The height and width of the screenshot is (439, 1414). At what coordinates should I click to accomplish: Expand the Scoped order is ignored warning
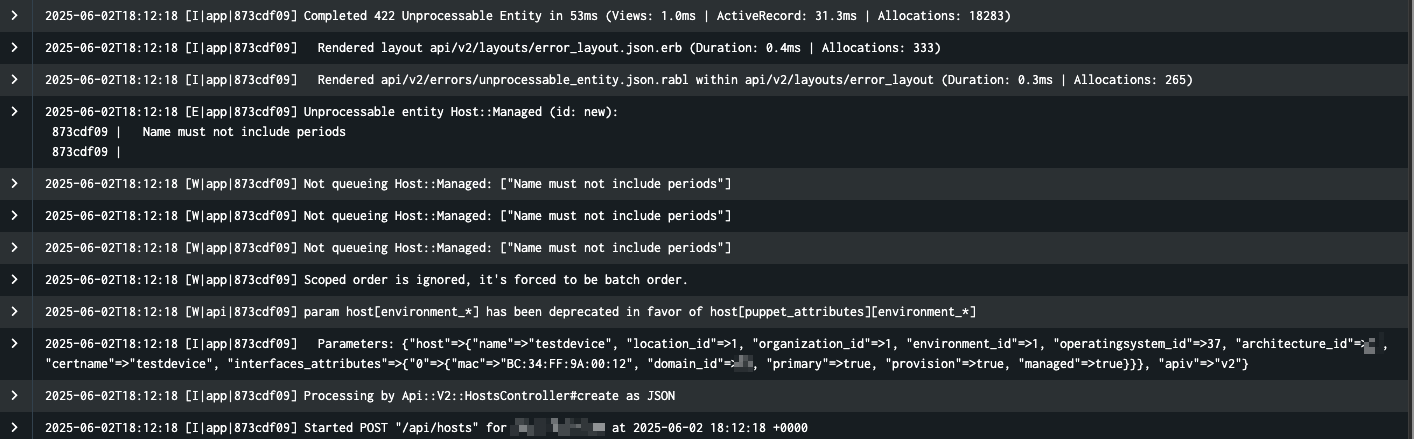tap(14, 280)
